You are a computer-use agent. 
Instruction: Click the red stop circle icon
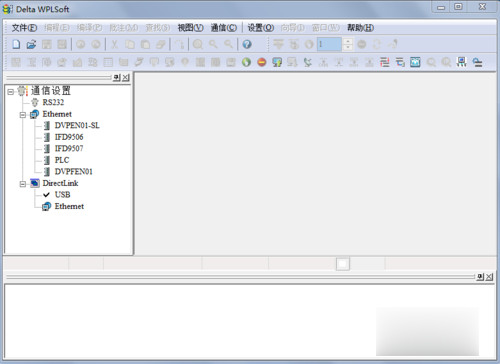point(262,62)
